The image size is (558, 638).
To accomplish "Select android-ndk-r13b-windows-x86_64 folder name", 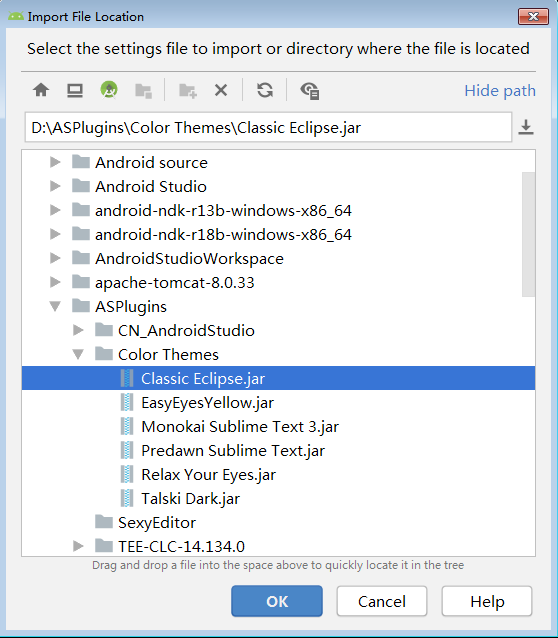I will [x=223, y=211].
